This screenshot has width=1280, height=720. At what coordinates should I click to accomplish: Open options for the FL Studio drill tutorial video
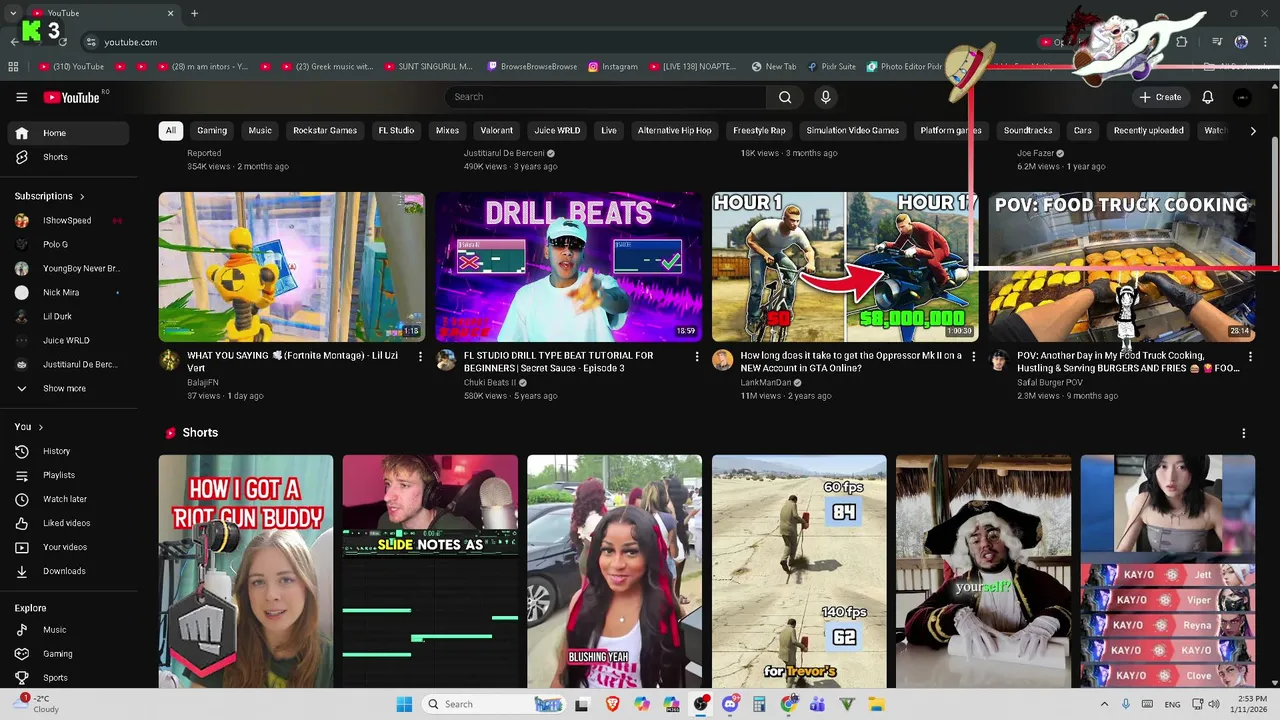point(697,356)
